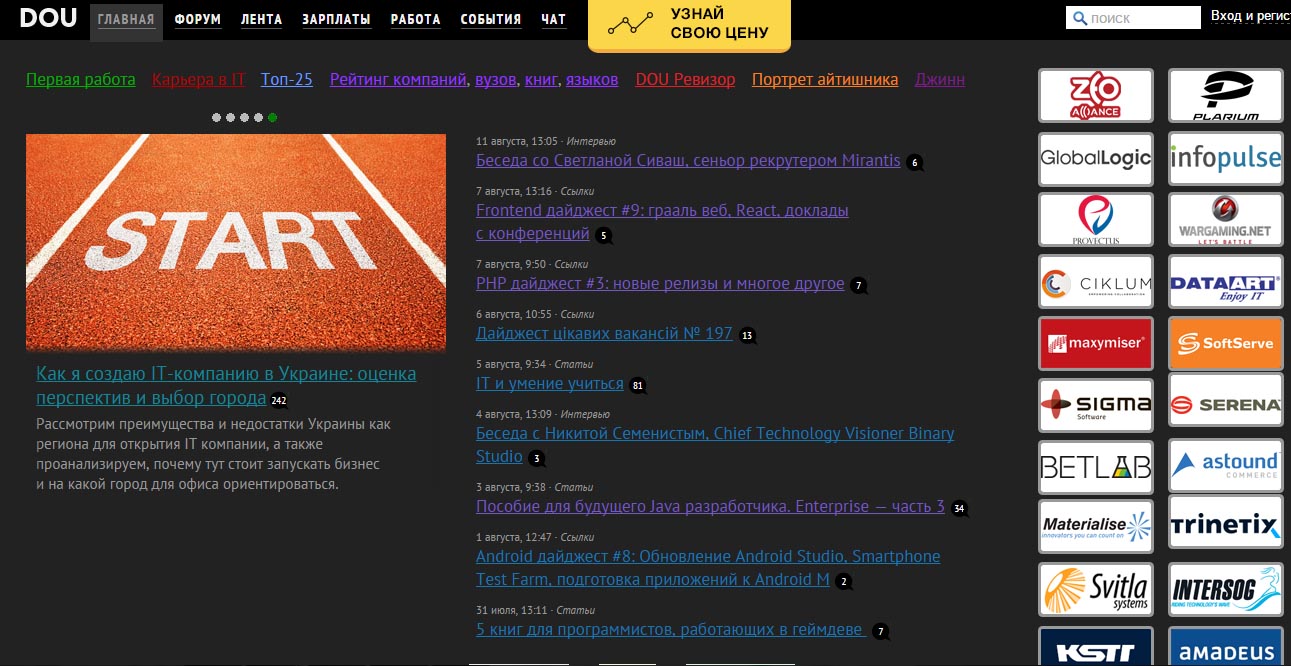Open the Wargaming.net company logo
1291x666 pixels.
click(1226, 220)
